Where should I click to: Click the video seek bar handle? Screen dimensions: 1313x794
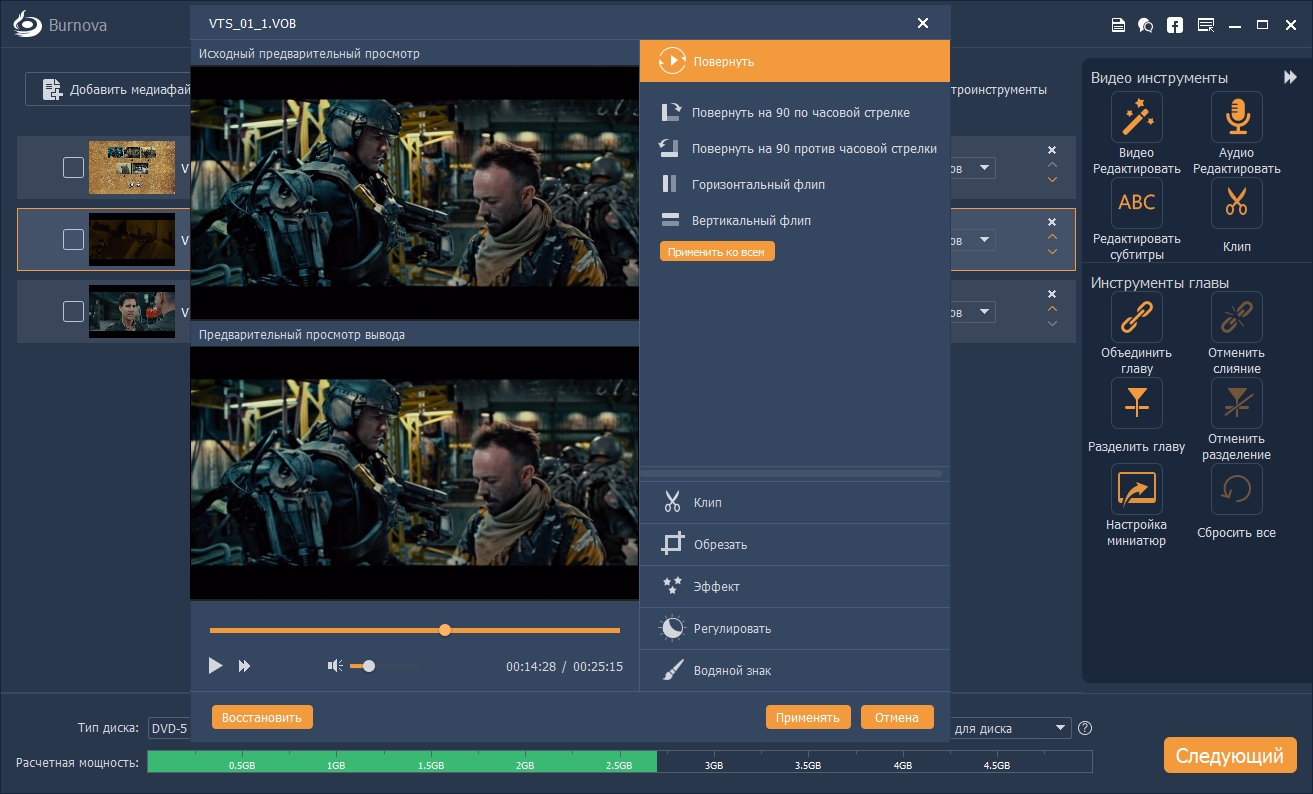(445, 630)
